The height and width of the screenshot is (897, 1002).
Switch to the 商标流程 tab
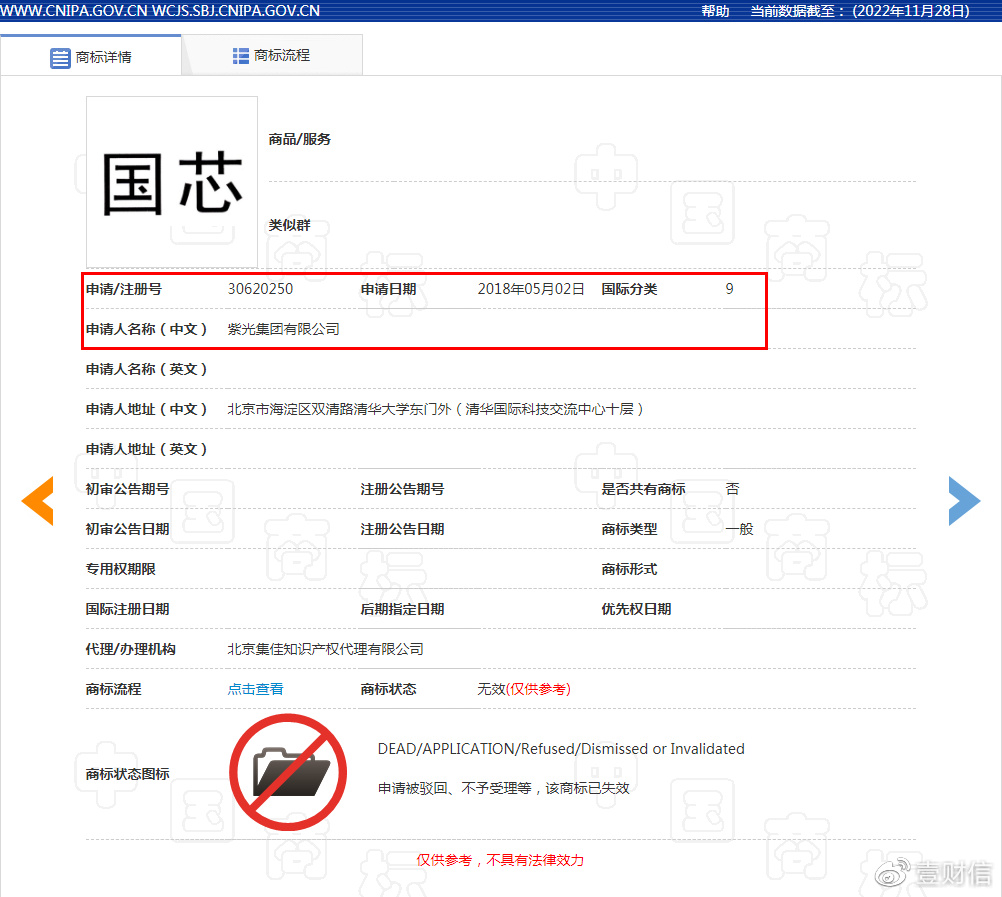272,56
